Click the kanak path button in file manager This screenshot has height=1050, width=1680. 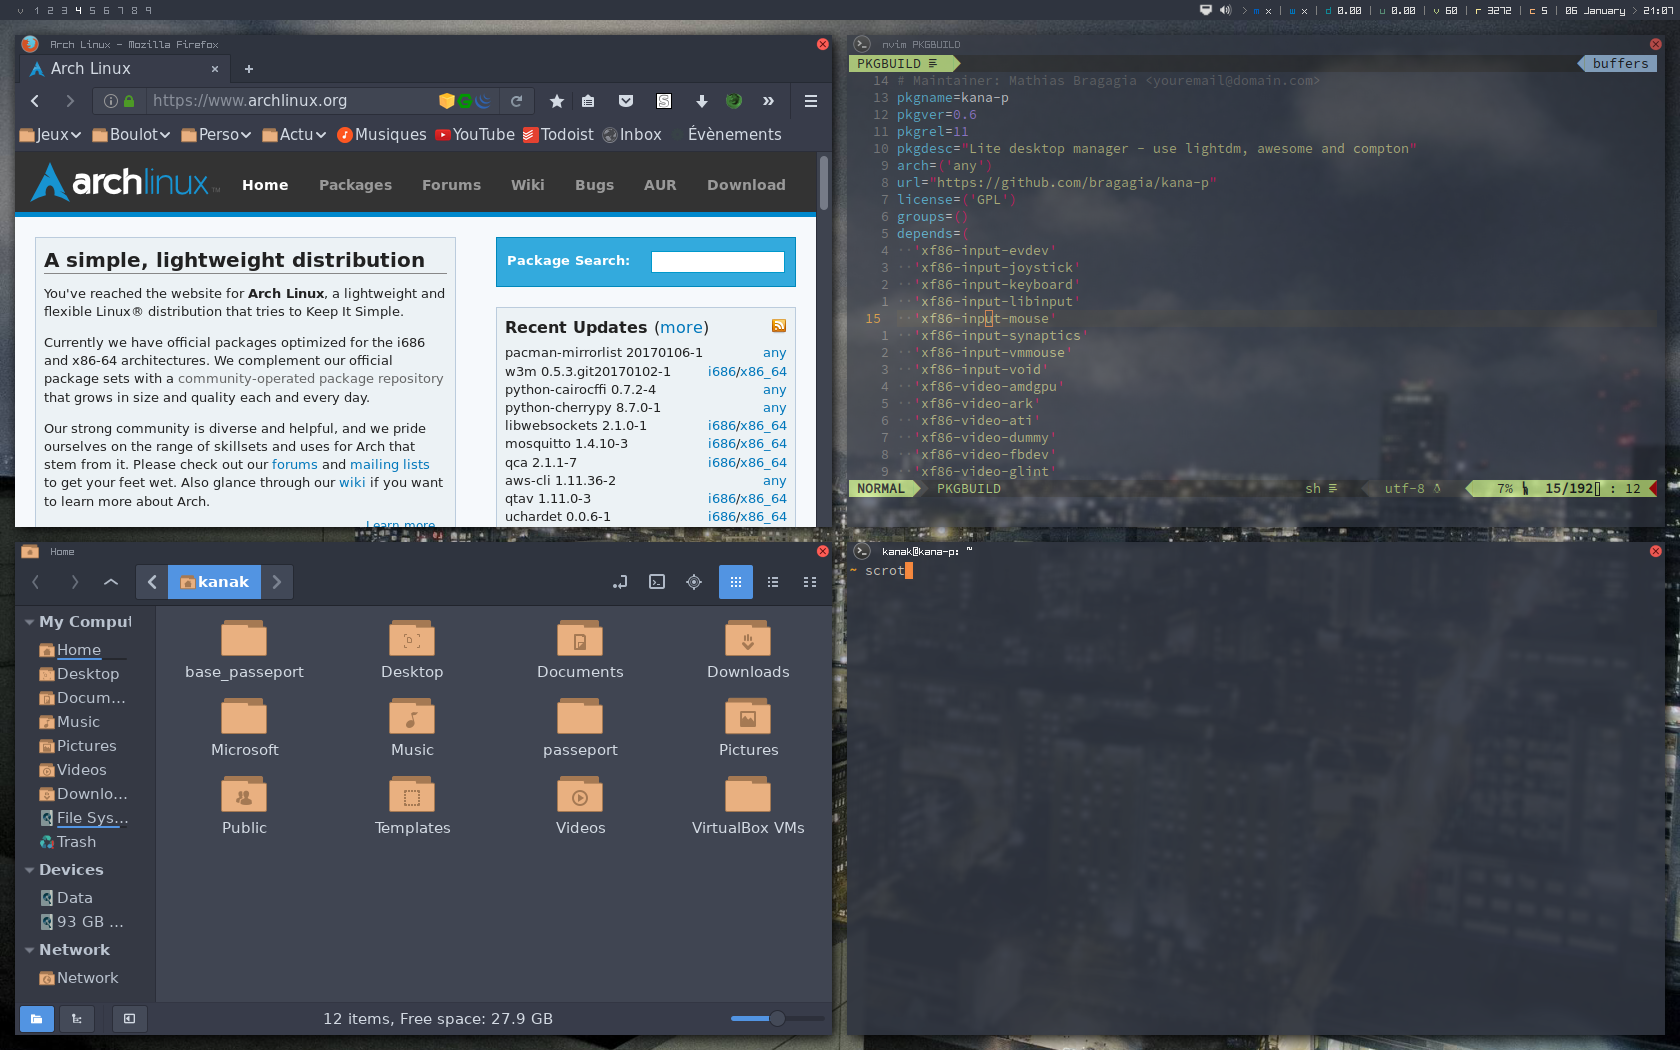[214, 582]
